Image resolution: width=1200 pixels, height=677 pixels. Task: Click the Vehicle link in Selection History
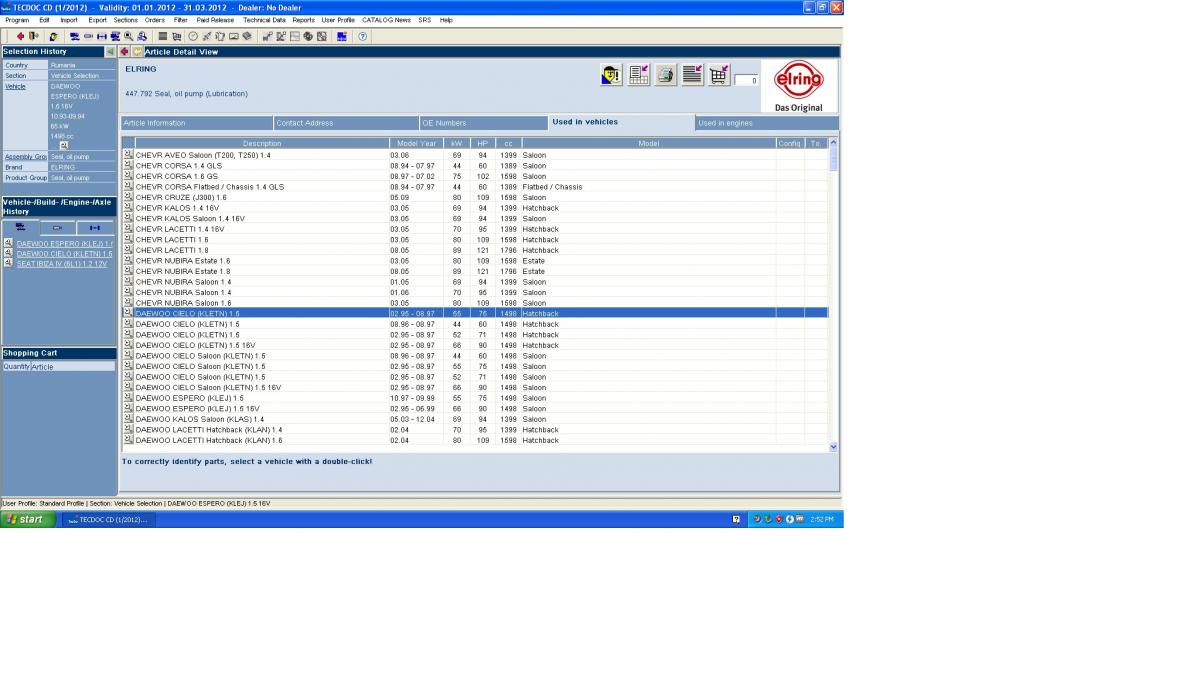[15, 86]
